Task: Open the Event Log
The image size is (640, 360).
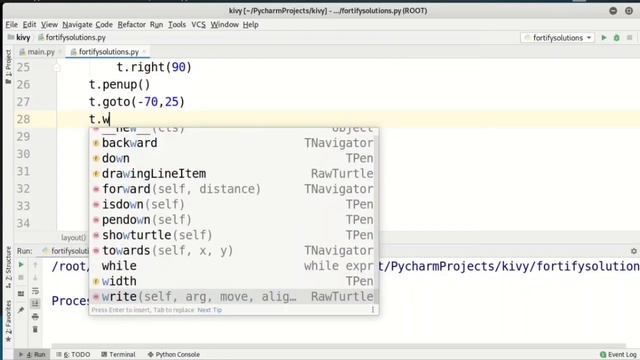Action: (x=618, y=354)
